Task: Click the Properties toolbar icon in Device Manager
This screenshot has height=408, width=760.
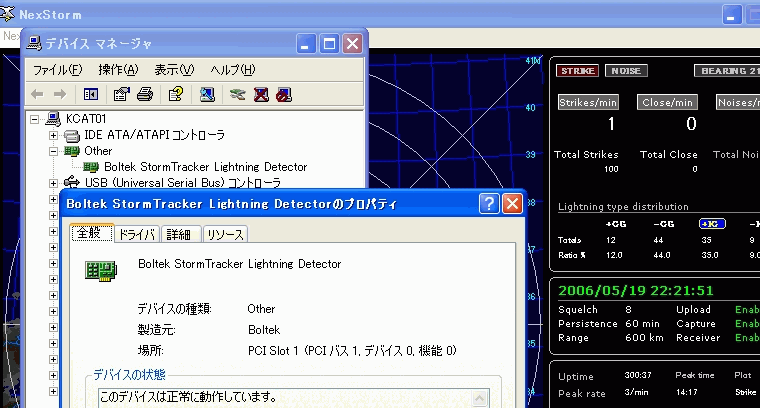Action: point(122,95)
